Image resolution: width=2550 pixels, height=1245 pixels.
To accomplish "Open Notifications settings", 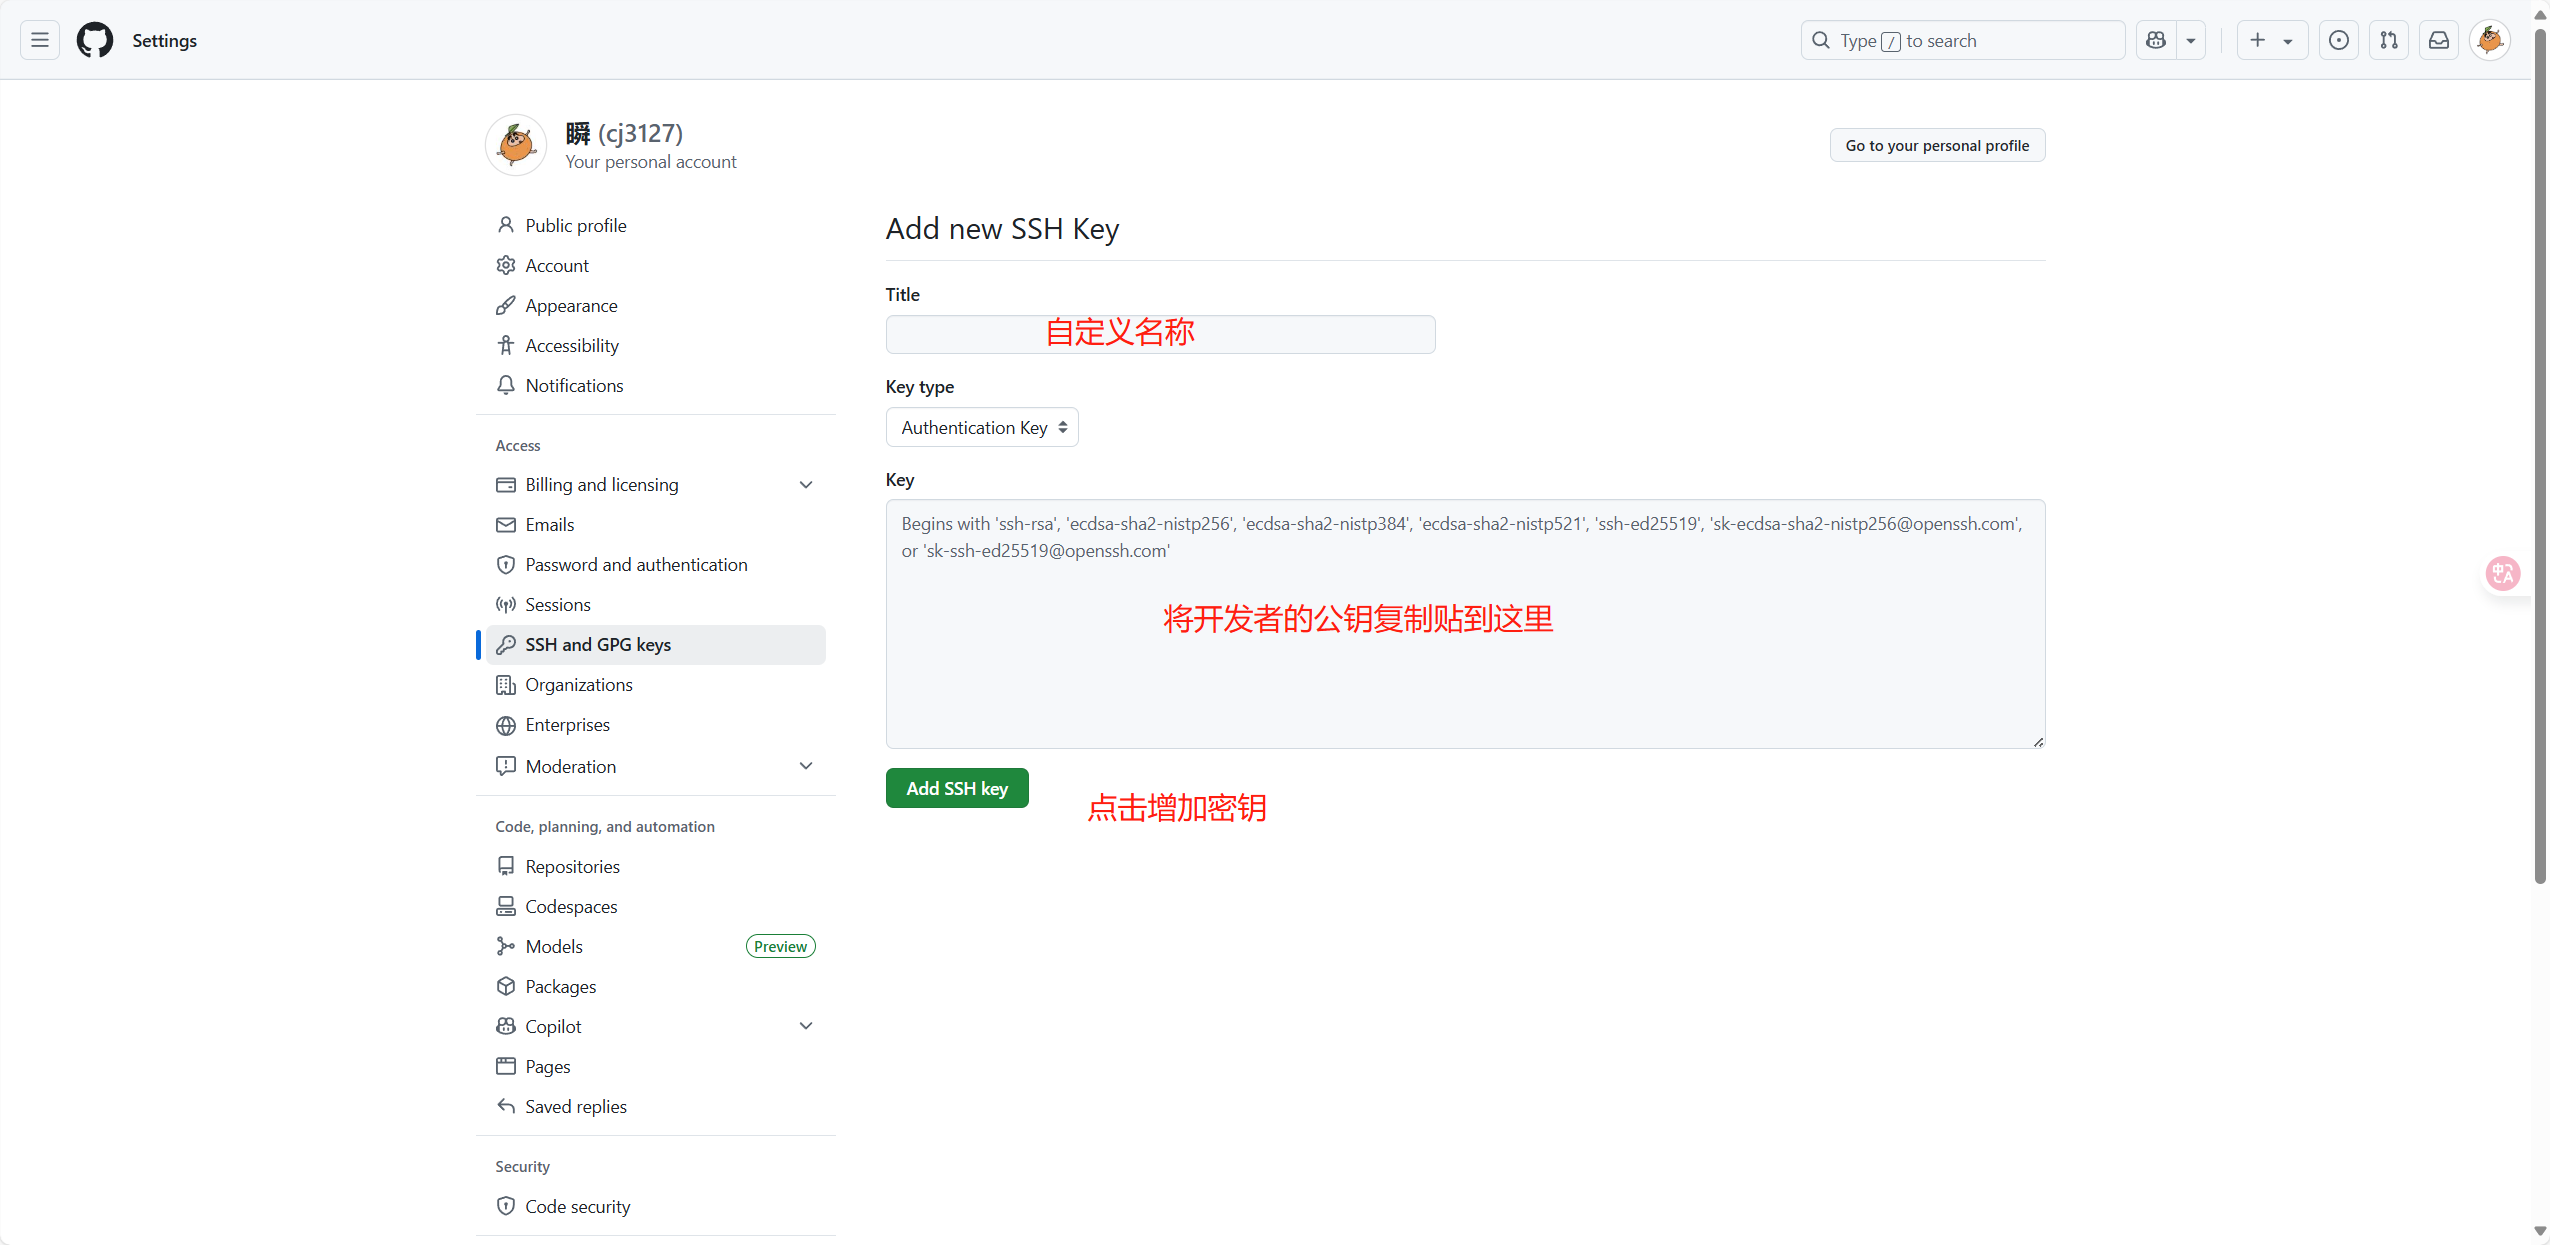I will click(x=656, y=385).
